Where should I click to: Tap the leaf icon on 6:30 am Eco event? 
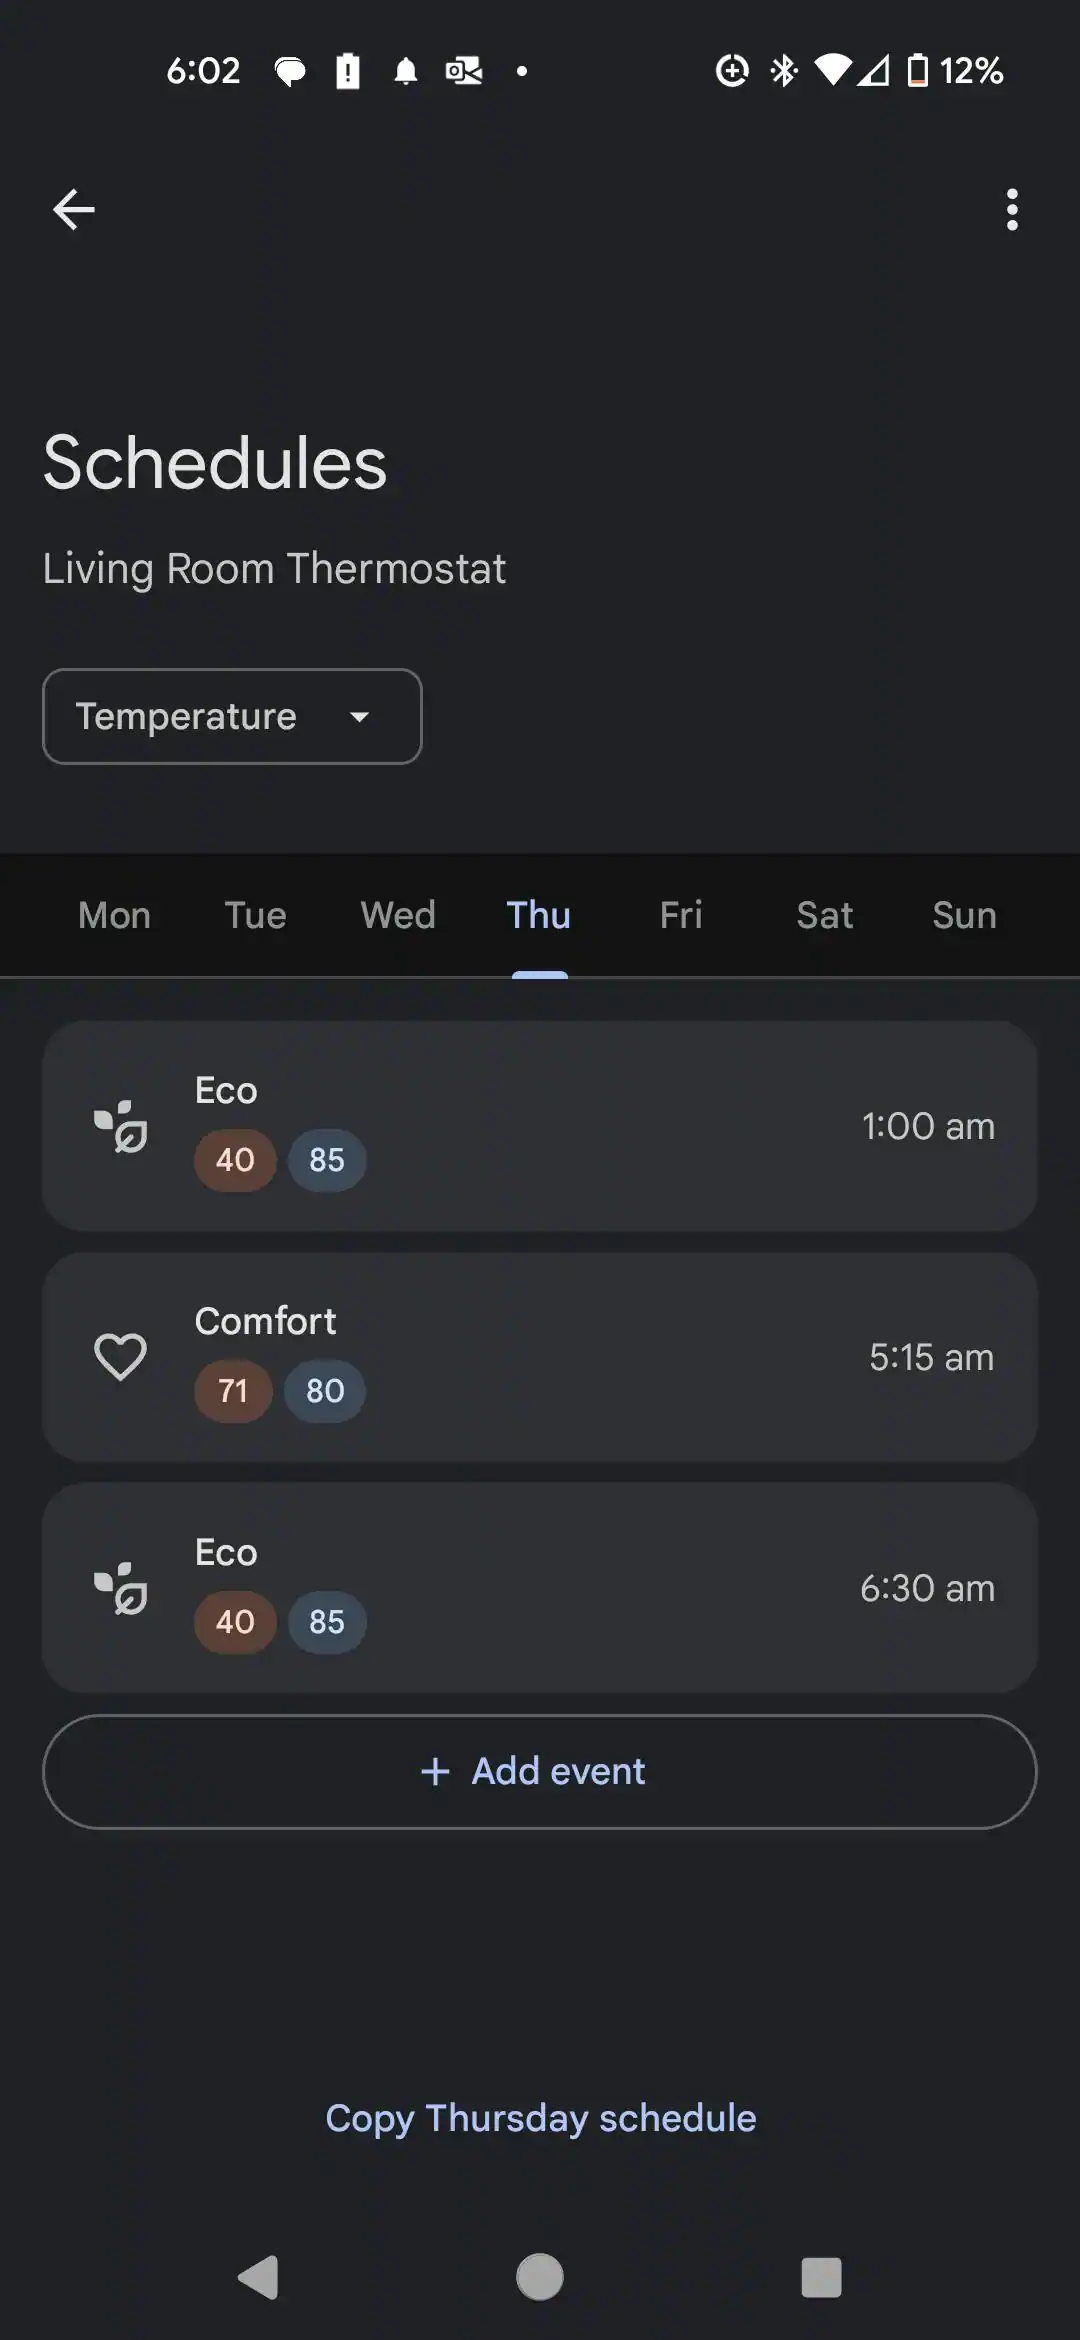pyautogui.click(x=121, y=1589)
